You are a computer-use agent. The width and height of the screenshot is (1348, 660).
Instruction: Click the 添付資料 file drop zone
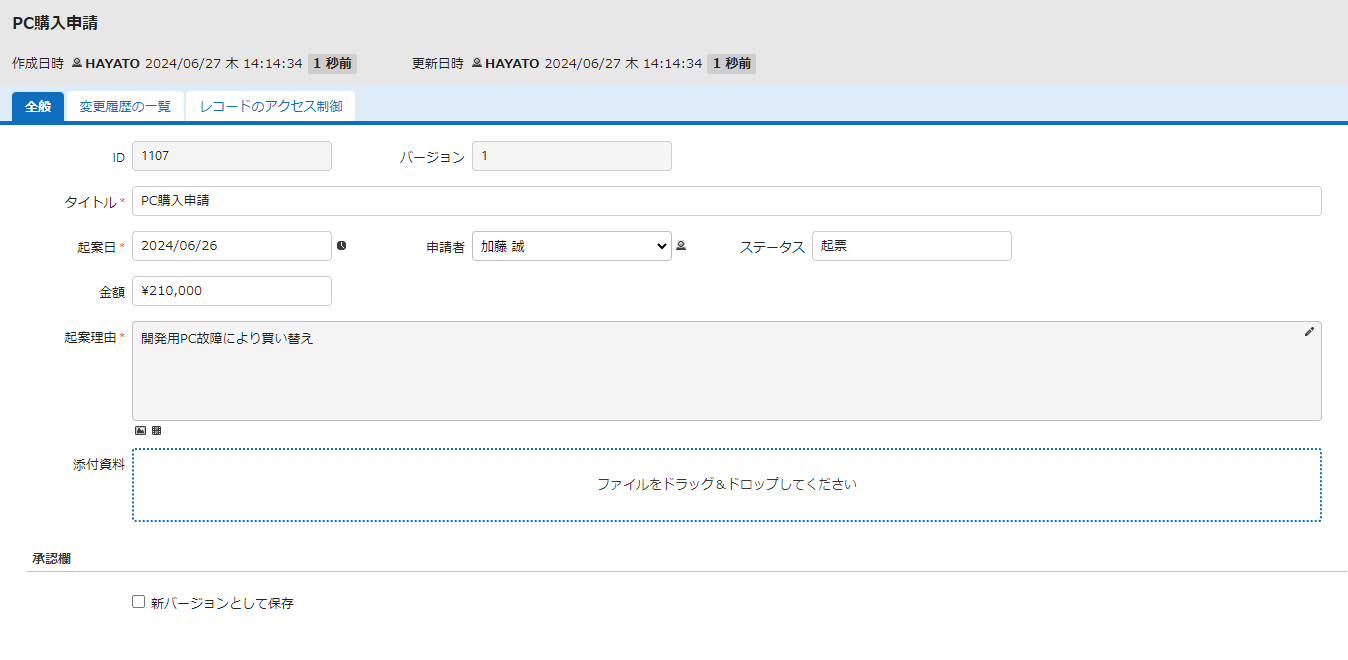coord(727,485)
